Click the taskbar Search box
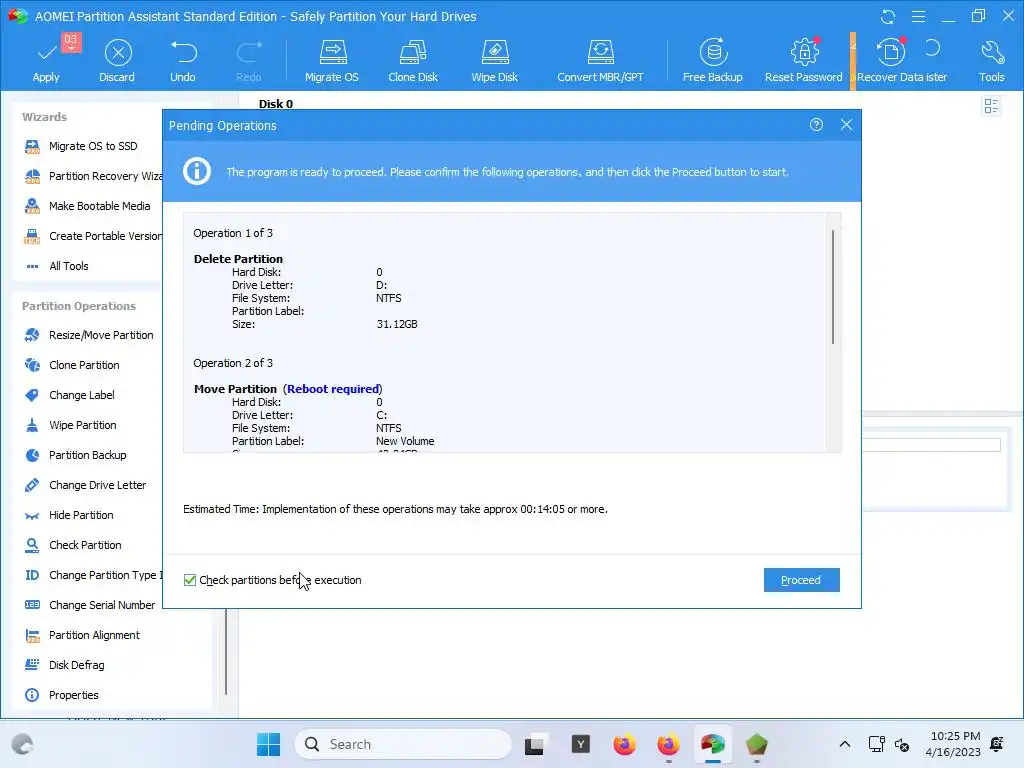The width and height of the screenshot is (1024, 768). (x=403, y=744)
